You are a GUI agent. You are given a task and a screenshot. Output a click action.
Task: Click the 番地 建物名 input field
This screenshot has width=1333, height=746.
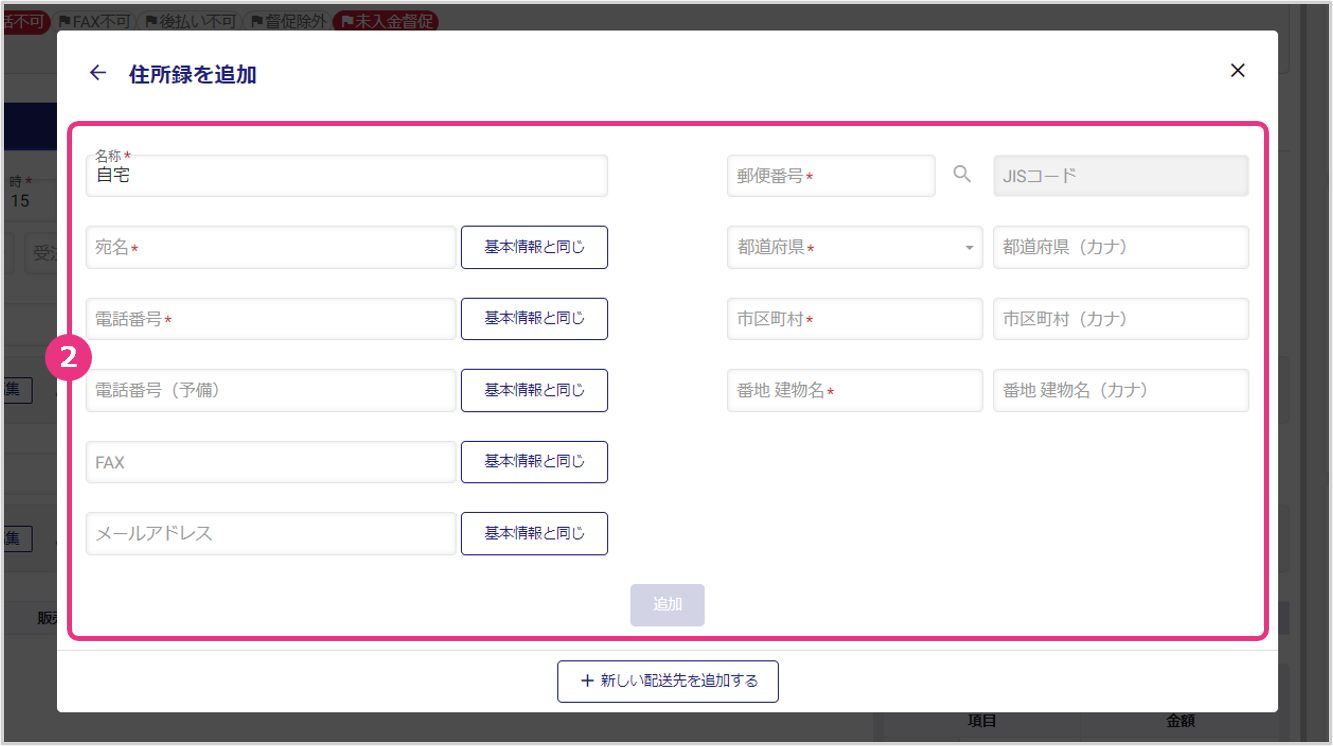tap(855, 391)
